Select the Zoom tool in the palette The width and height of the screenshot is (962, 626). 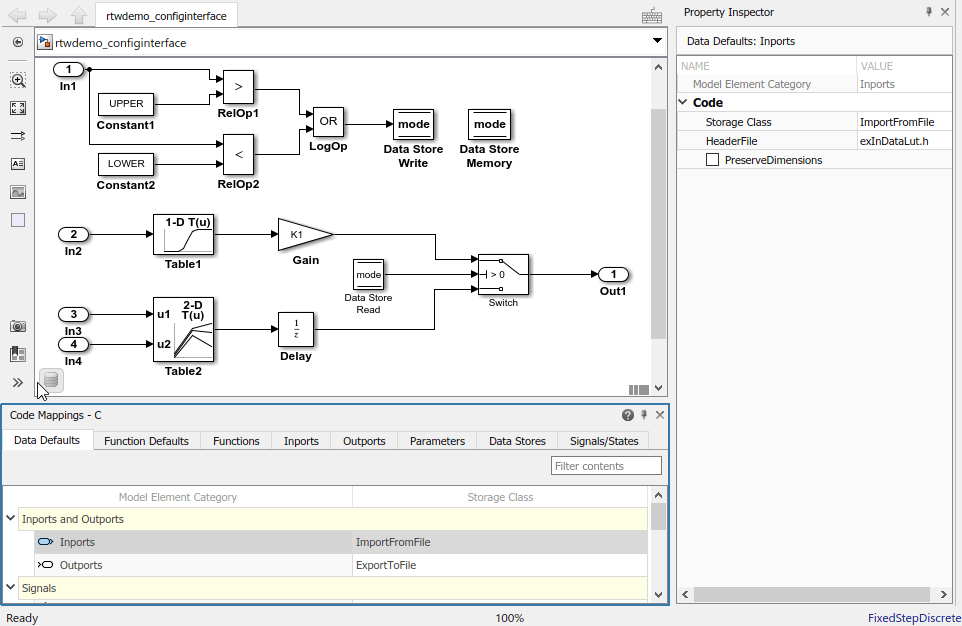pyautogui.click(x=17, y=81)
